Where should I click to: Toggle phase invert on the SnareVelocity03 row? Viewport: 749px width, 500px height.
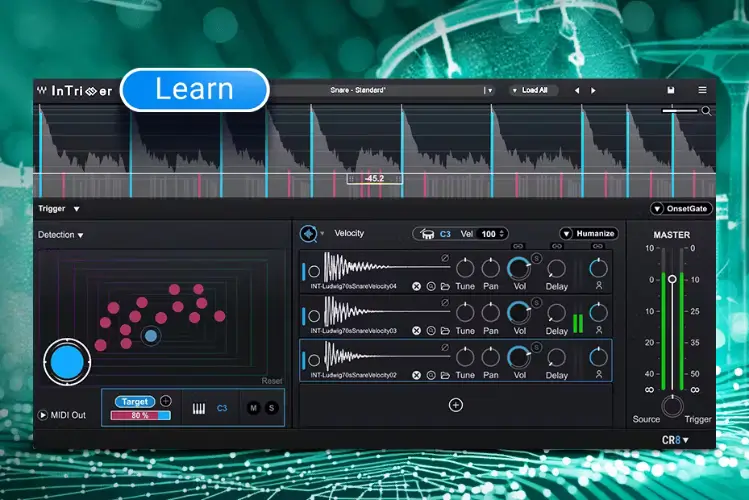click(x=445, y=302)
